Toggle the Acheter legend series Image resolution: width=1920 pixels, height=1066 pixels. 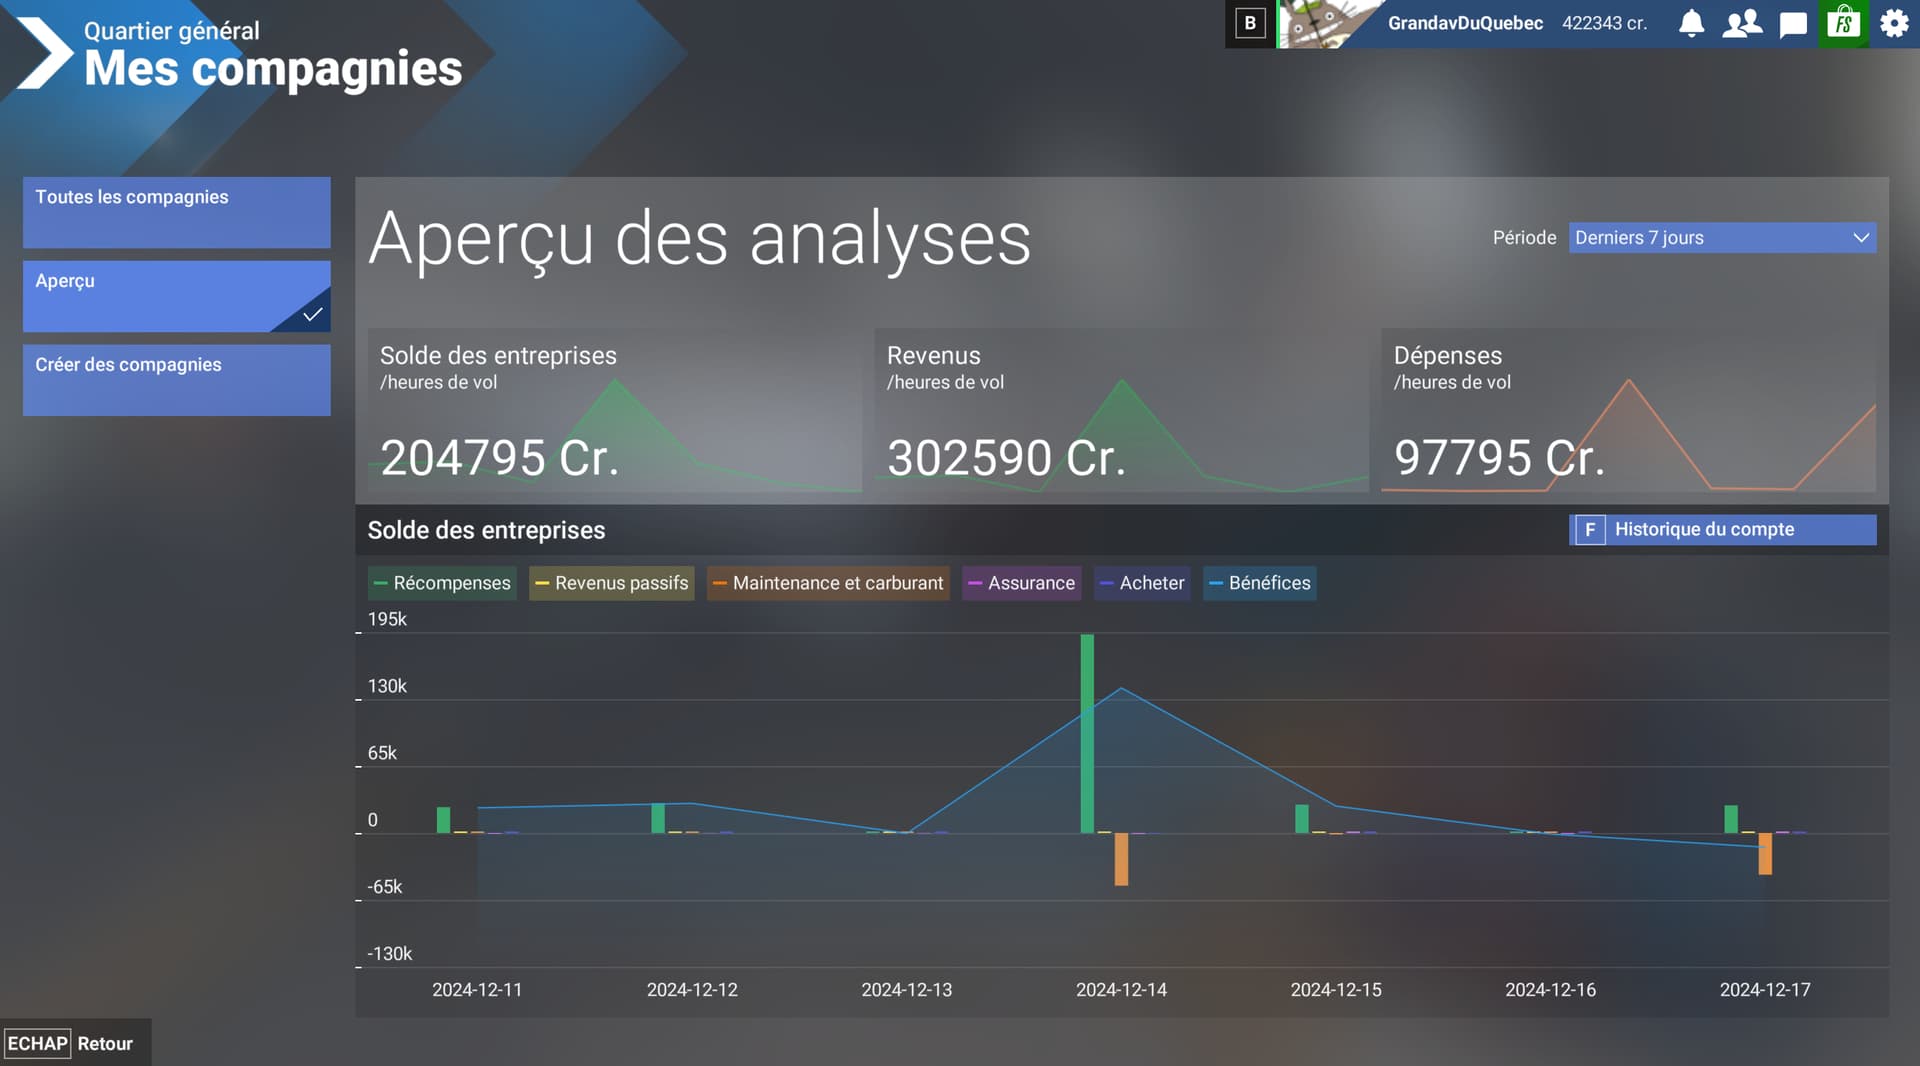point(1142,583)
